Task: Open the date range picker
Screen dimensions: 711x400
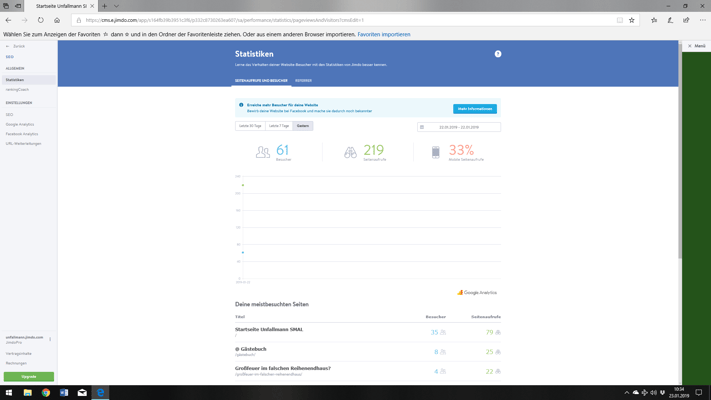Action: pyautogui.click(x=459, y=127)
